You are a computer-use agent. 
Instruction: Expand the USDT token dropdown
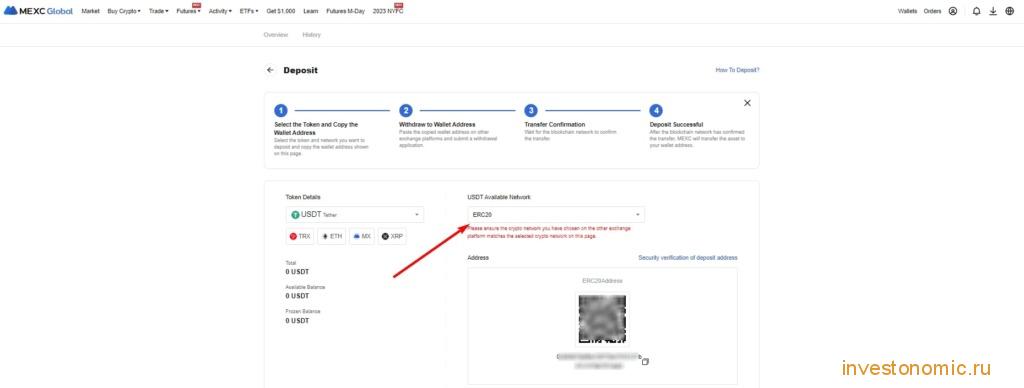(x=355, y=214)
